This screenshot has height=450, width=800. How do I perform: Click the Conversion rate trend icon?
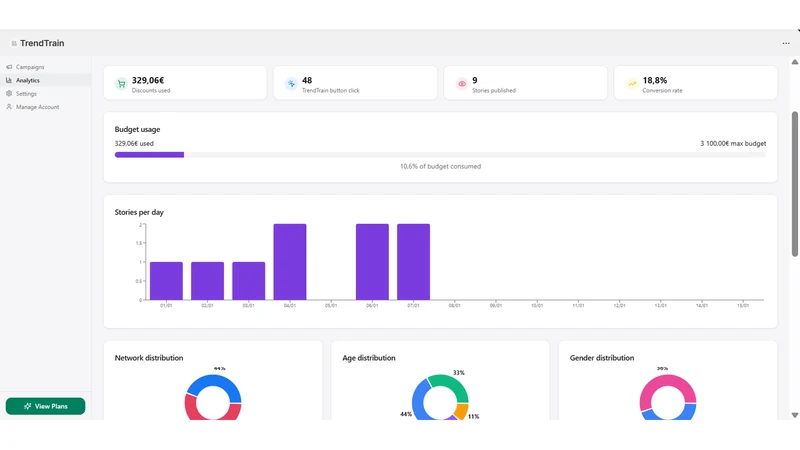pyautogui.click(x=632, y=84)
